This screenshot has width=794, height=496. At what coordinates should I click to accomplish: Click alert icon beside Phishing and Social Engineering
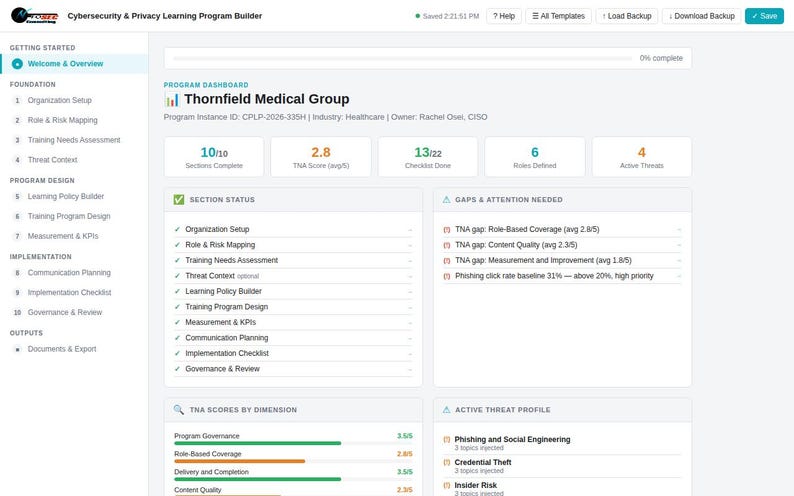(x=447, y=439)
